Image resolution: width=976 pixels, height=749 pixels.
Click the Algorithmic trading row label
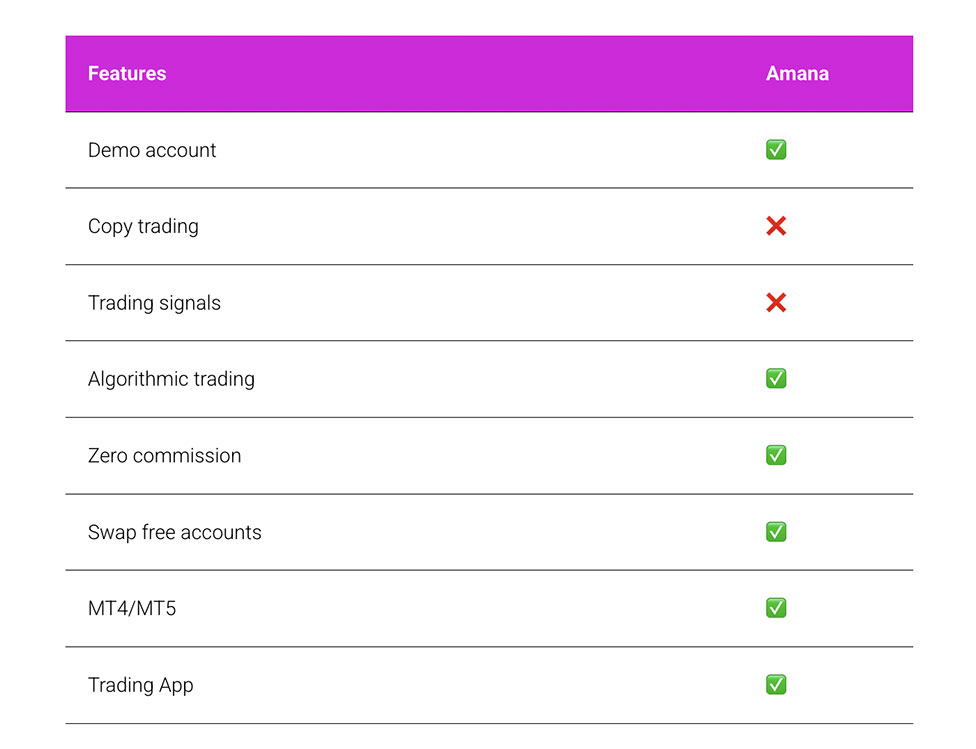click(171, 379)
